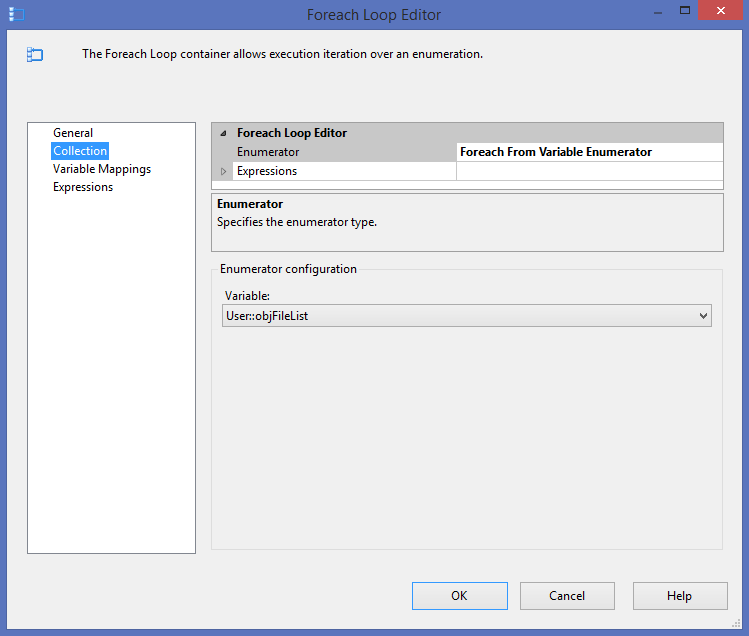Click the Foreach Loop Editor title bar text

pos(374,14)
